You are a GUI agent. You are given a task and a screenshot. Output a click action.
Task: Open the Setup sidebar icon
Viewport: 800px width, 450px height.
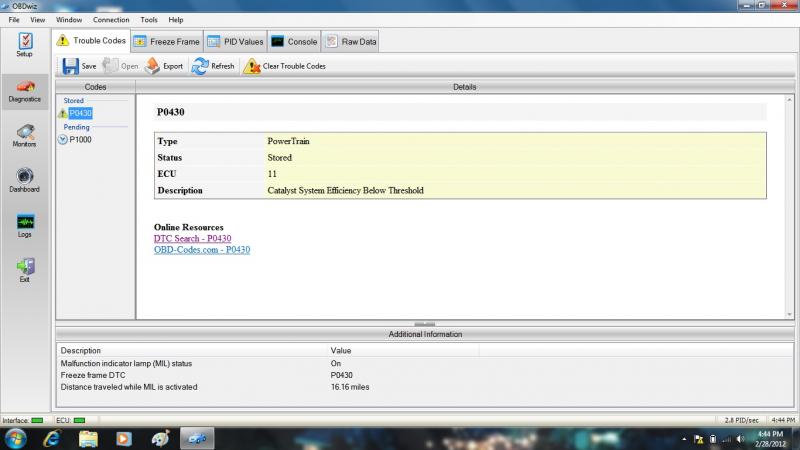coord(24,44)
